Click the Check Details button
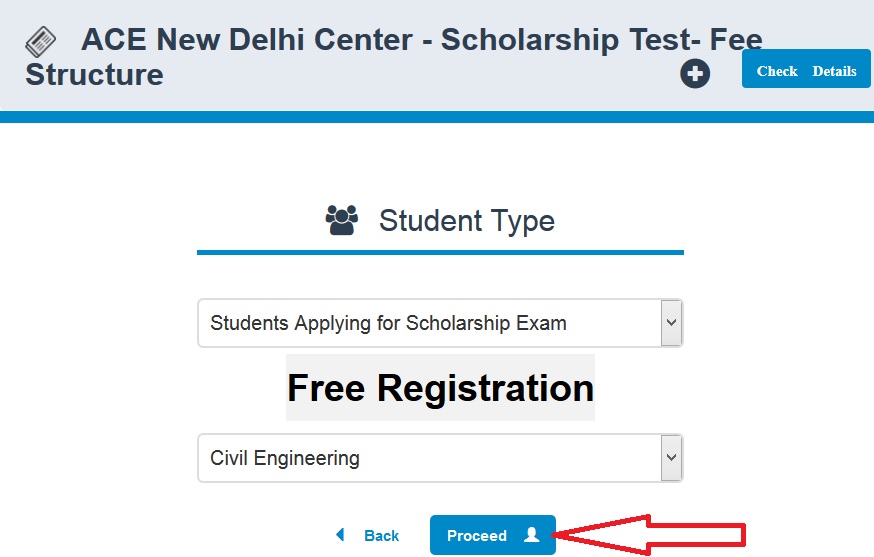 (806, 69)
